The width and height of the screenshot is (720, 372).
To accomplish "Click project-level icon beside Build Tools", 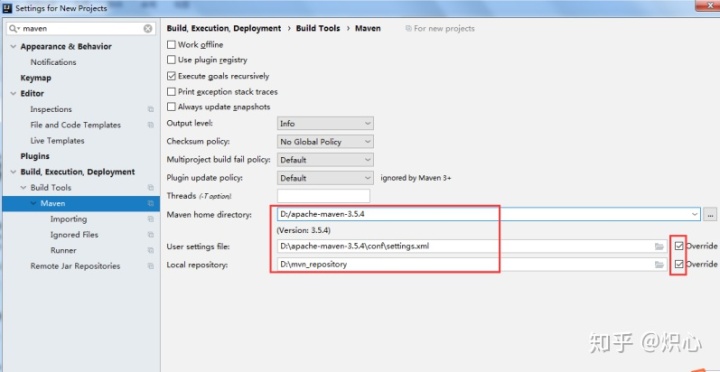I will click(150, 187).
